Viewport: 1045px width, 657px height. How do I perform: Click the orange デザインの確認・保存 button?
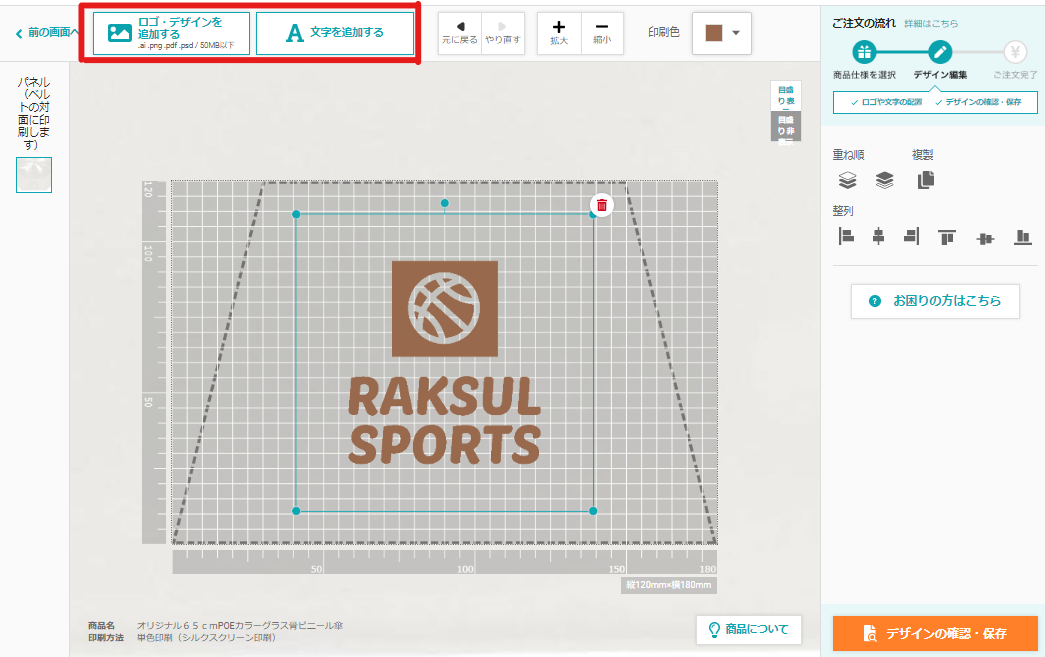click(x=935, y=633)
